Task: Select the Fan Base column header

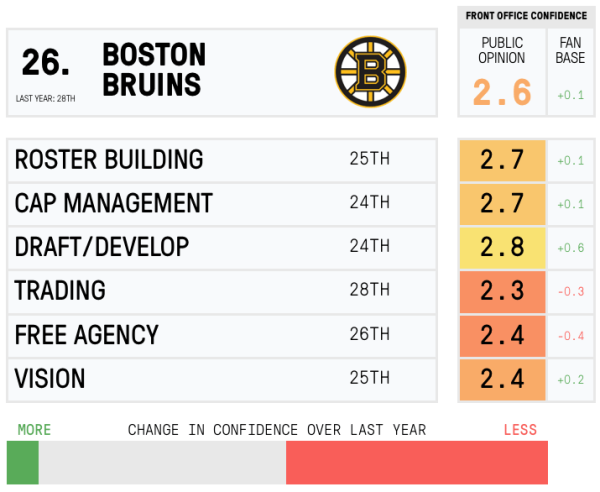Action: coord(570,51)
